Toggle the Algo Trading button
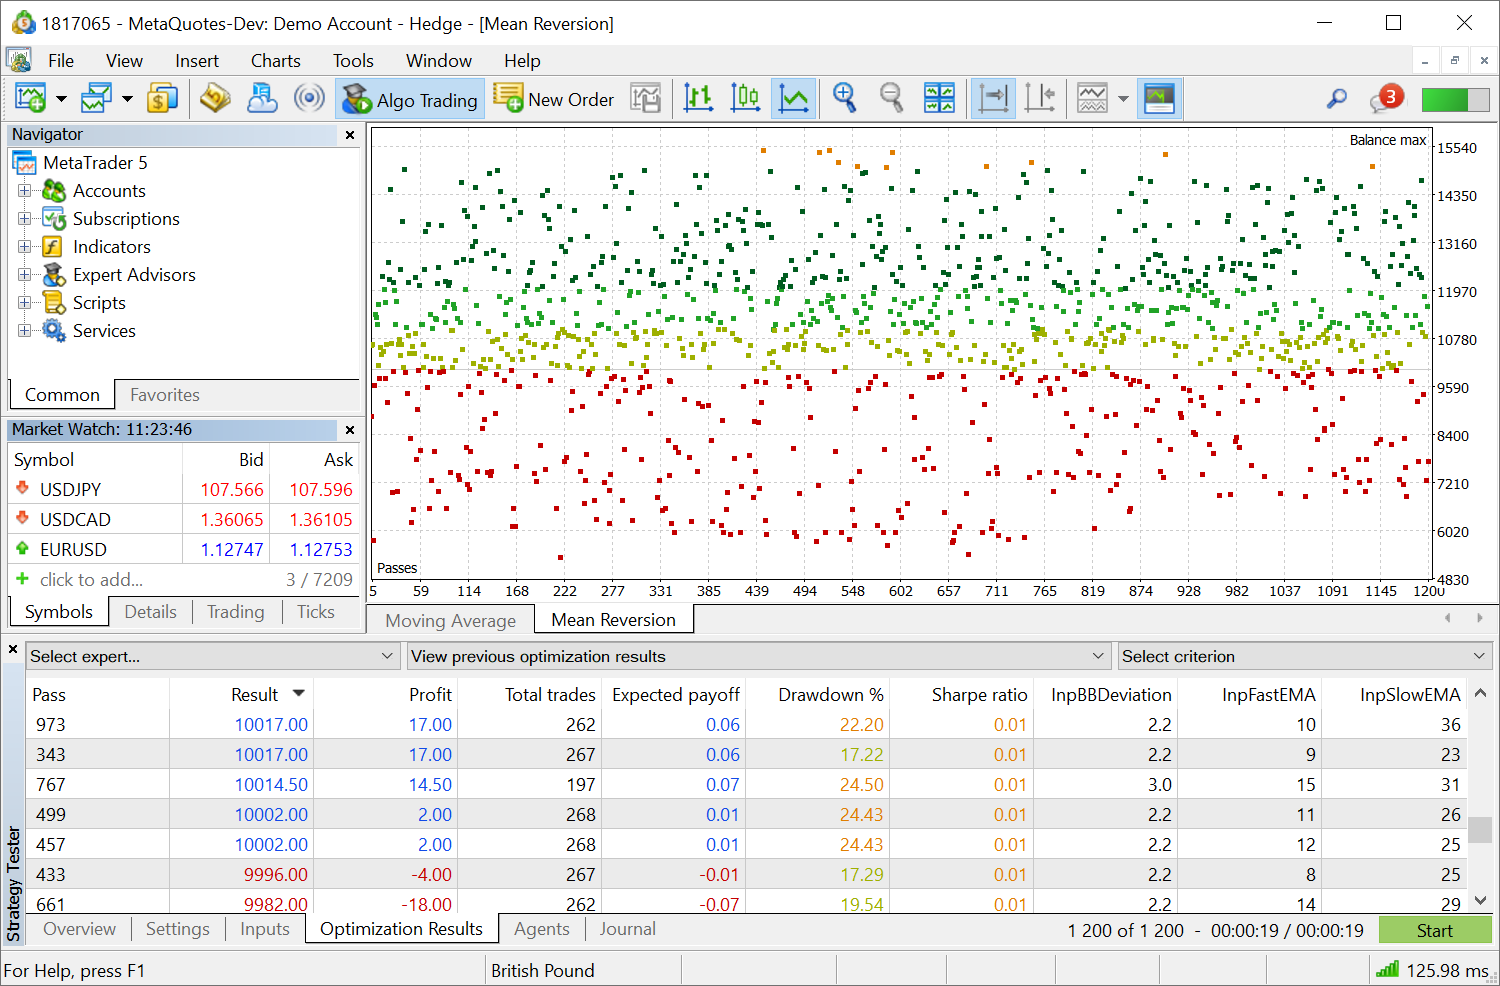Viewport: 1500px width, 986px height. tap(410, 99)
